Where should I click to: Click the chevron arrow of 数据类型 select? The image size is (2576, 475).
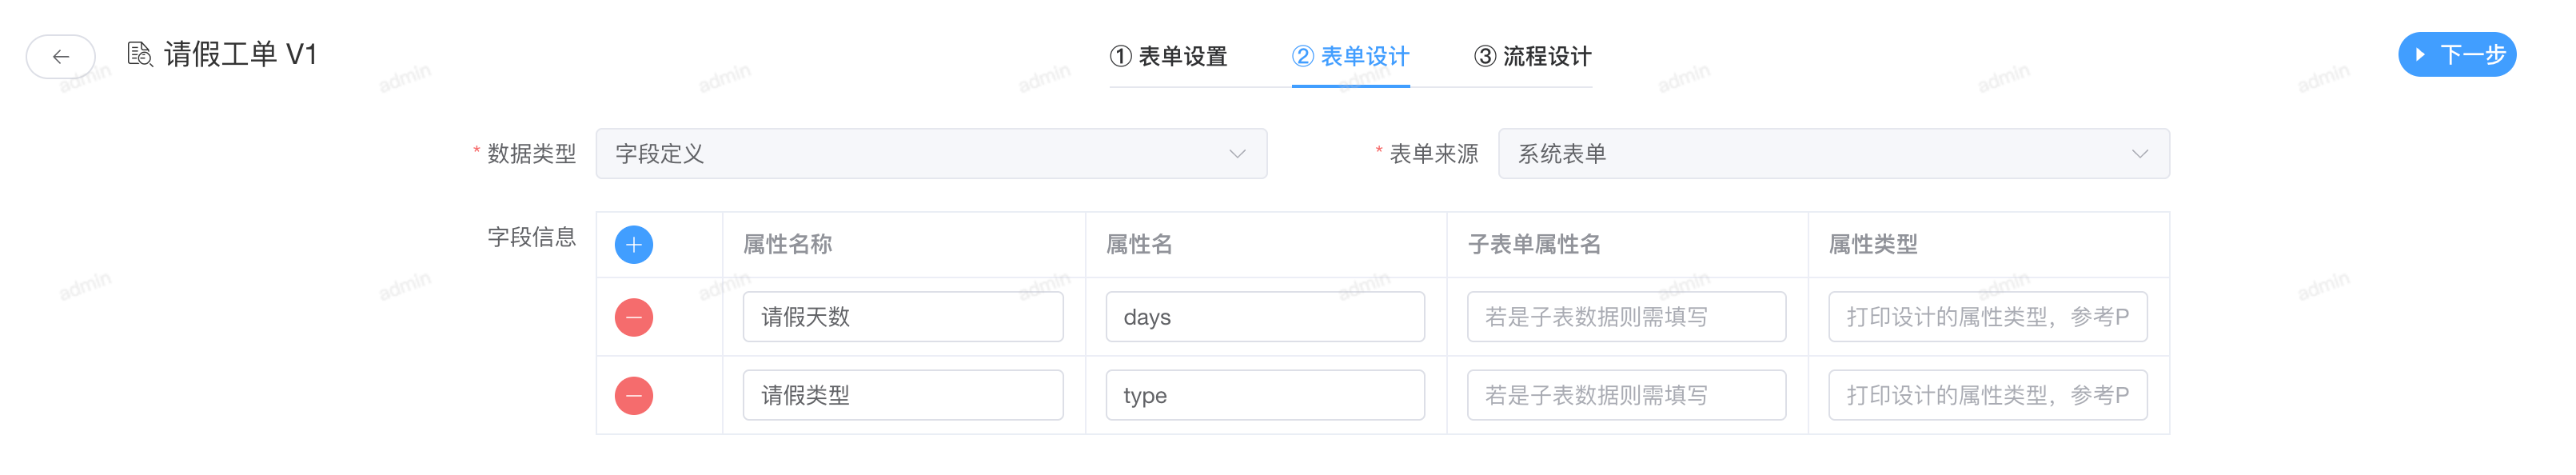[x=1237, y=154]
